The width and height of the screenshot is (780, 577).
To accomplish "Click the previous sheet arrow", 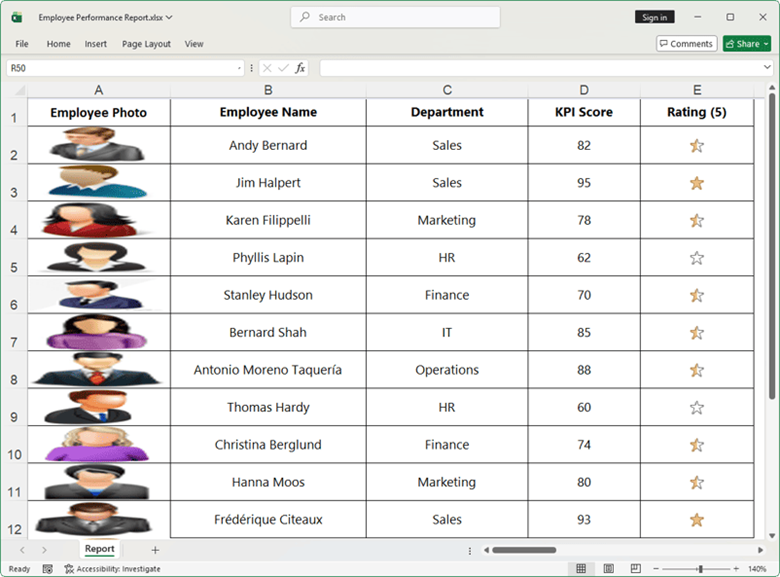I will coord(22,550).
